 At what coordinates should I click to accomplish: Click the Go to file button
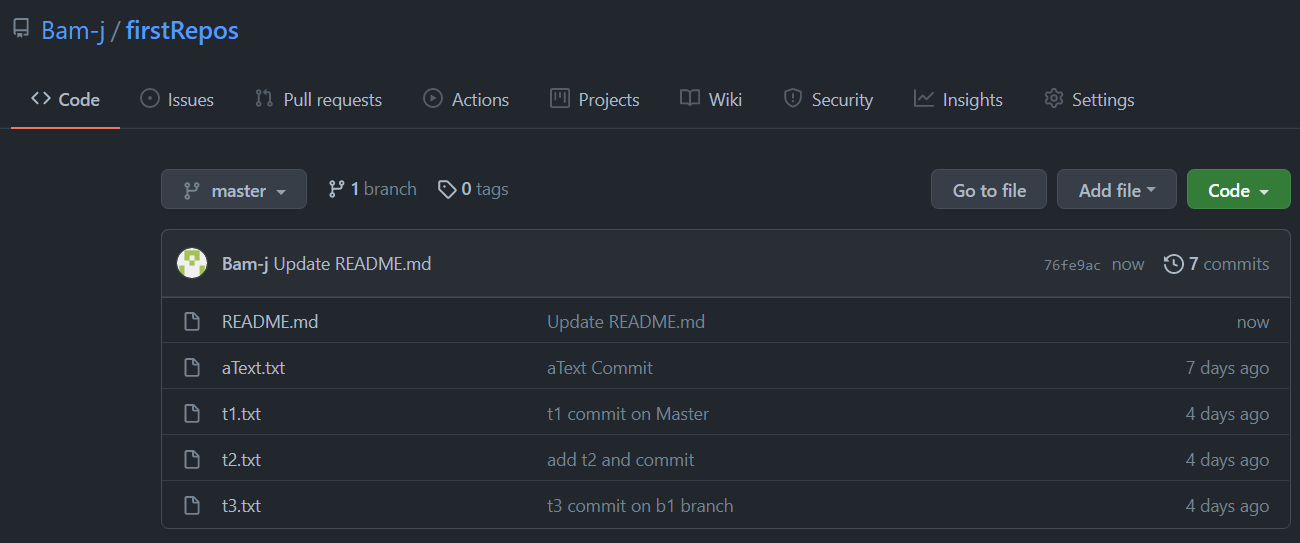coord(989,189)
